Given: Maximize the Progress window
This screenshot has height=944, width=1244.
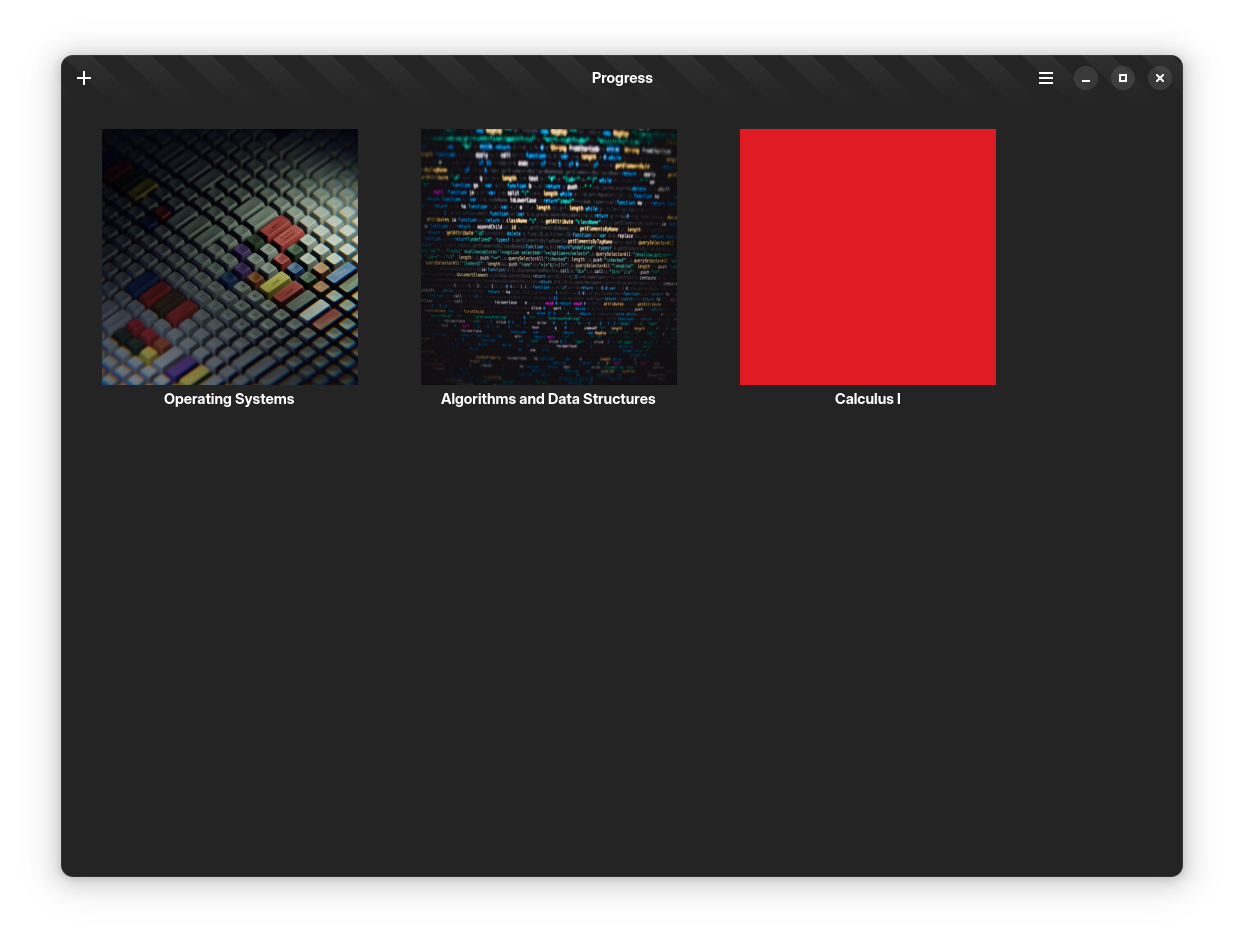Looking at the screenshot, I should point(1123,78).
